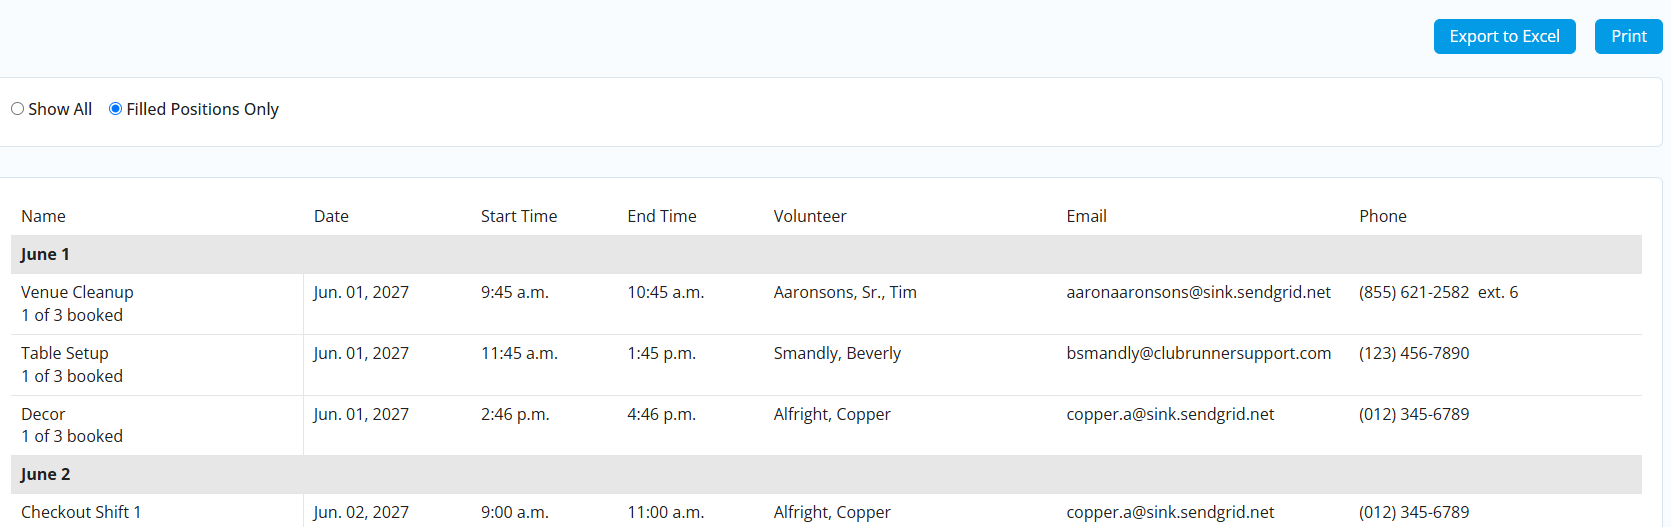Click the 4:46 p.m. end time
Screen dimensions: 1671x527
pyautogui.click(x=662, y=414)
